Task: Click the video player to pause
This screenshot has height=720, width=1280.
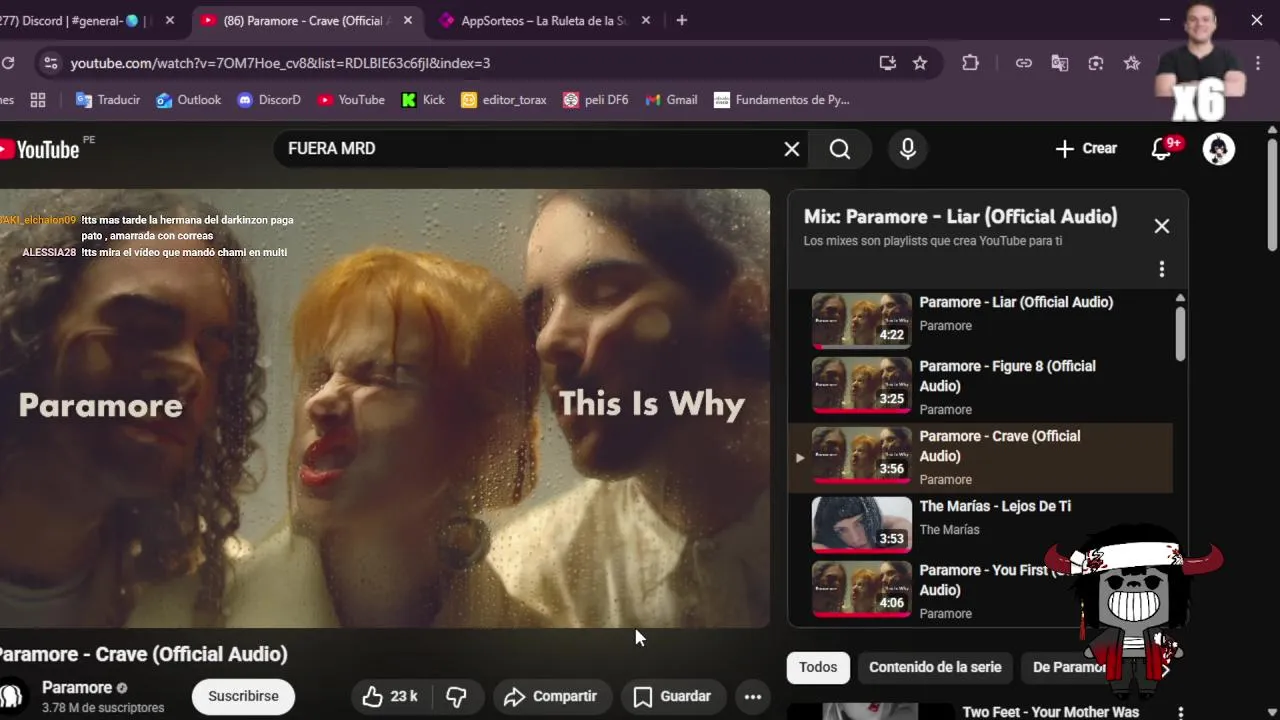Action: [x=385, y=408]
